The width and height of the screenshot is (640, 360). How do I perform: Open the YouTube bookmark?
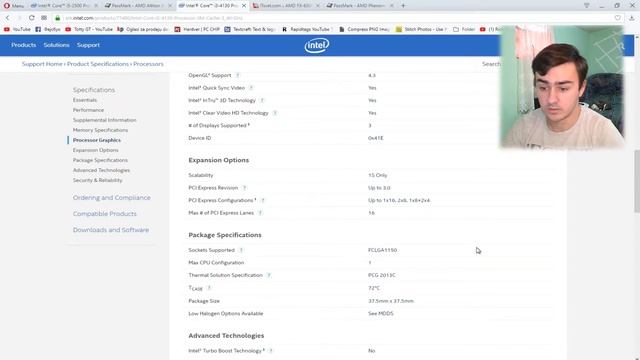[x=17, y=29]
